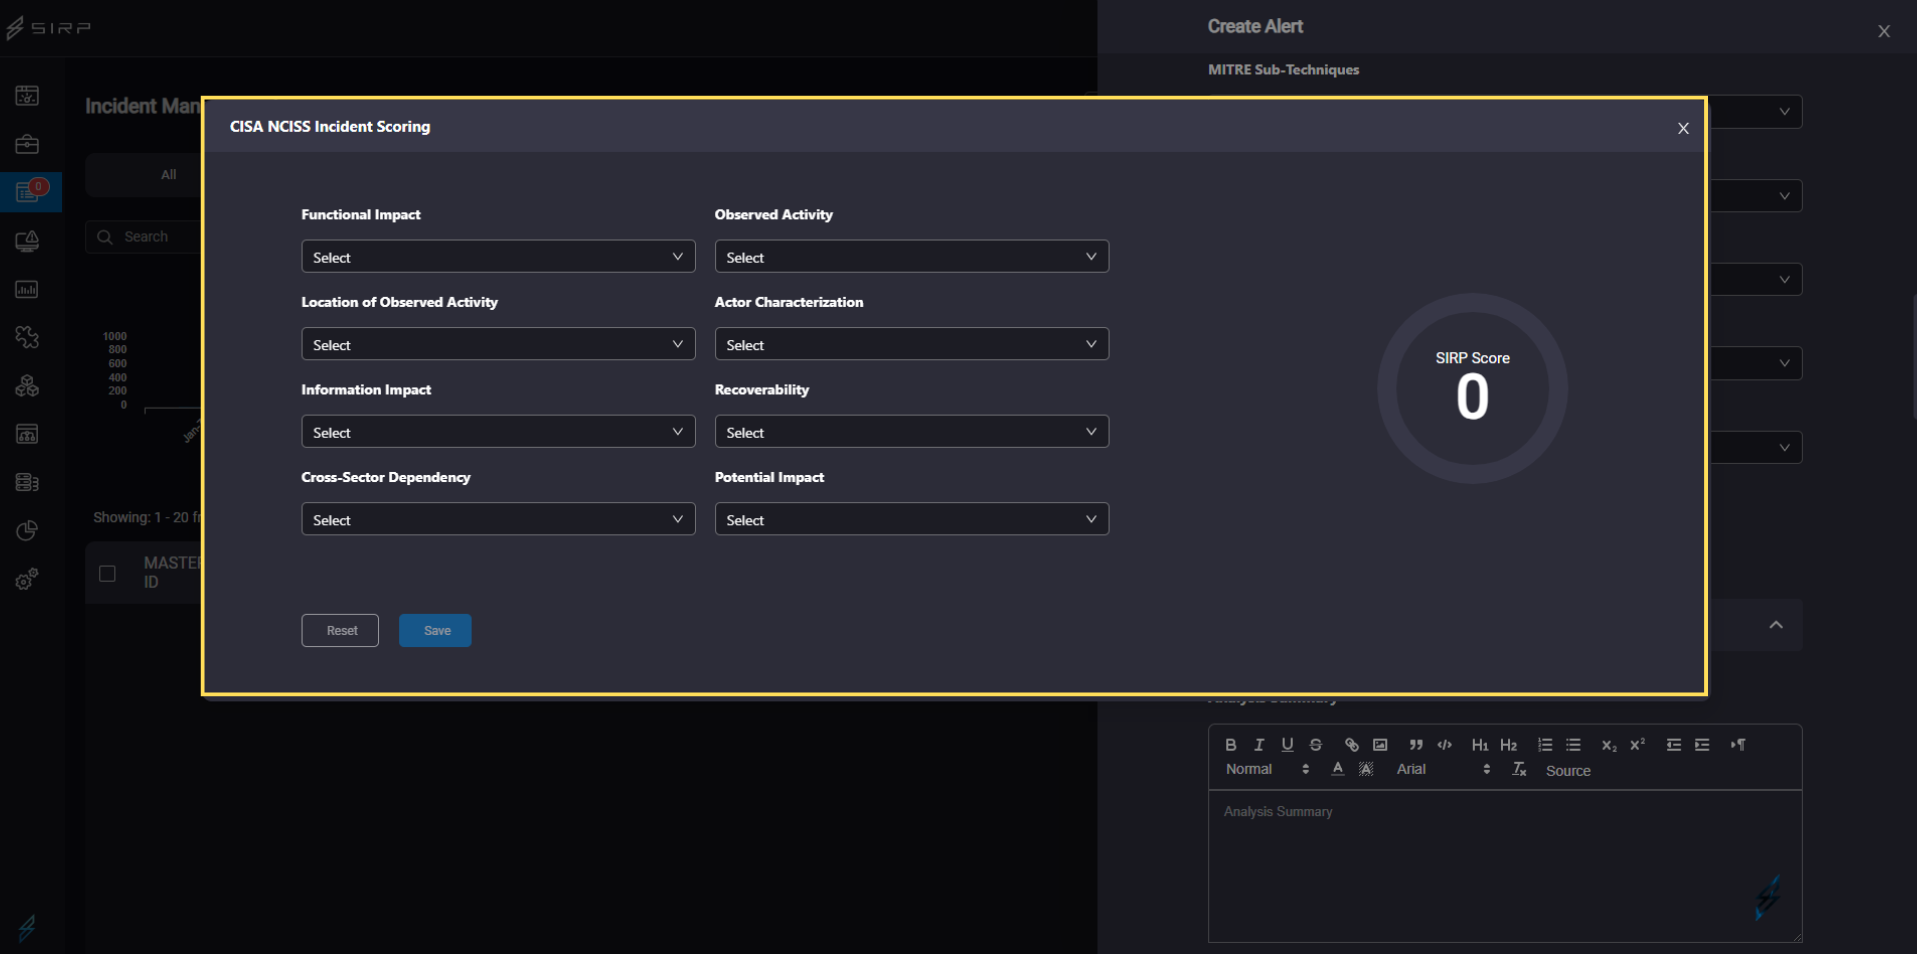Toggle text direction paragraph icon
The image size is (1917, 954).
[x=1738, y=745]
